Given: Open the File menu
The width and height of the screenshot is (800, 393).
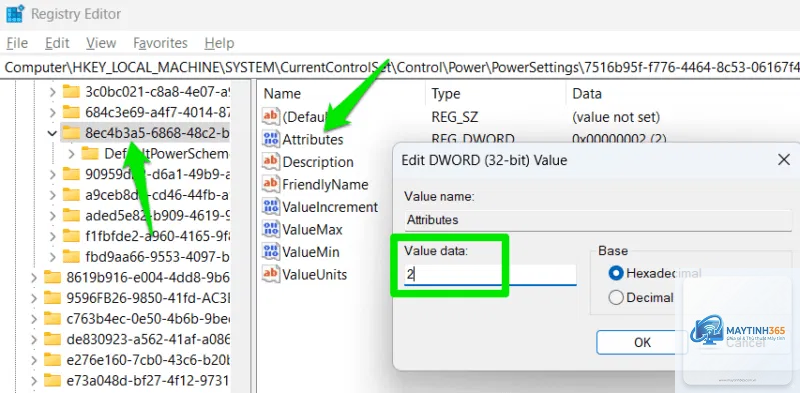Looking at the screenshot, I should click(17, 43).
